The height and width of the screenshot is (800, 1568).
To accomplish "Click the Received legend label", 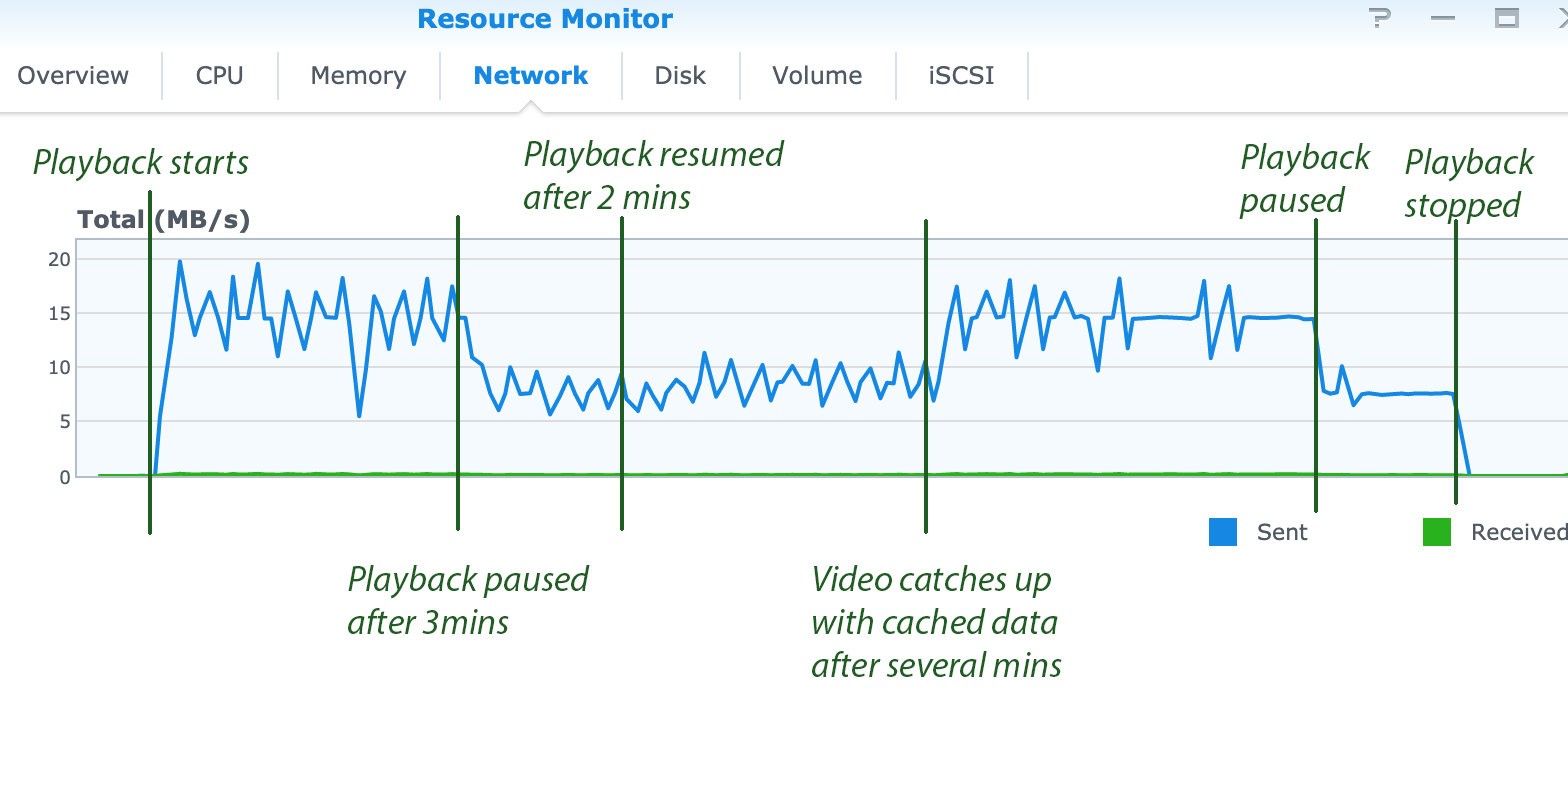I will (x=1517, y=532).
